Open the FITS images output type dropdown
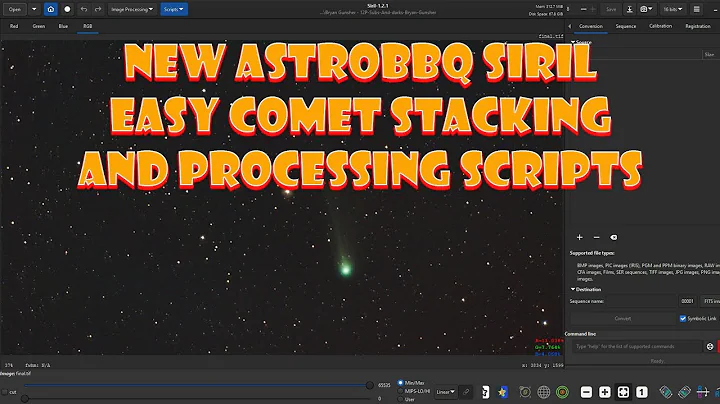Viewport: 720px width, 404px height. pyautogui.click(x=710, y=301)
